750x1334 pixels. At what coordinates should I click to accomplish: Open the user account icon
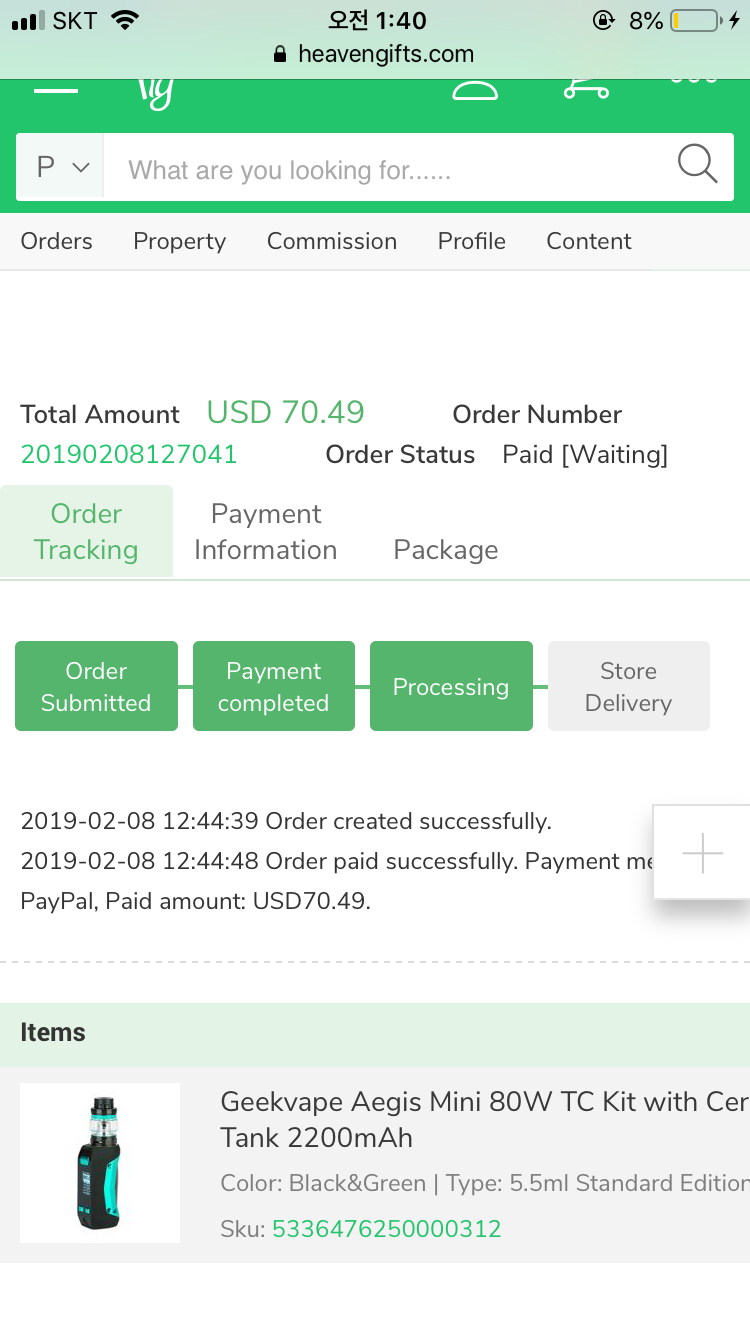(x=475, y=91)
